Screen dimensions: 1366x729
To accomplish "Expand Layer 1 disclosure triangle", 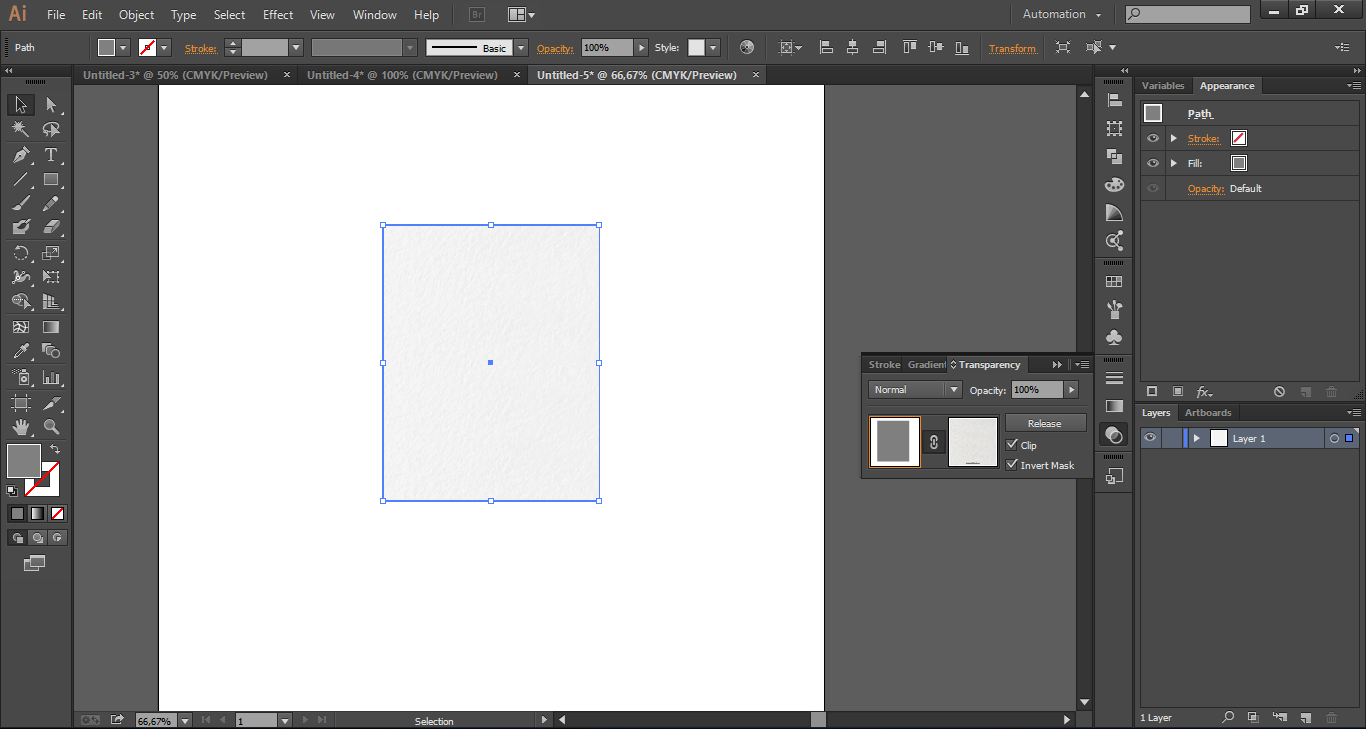I will point(1196,438).
